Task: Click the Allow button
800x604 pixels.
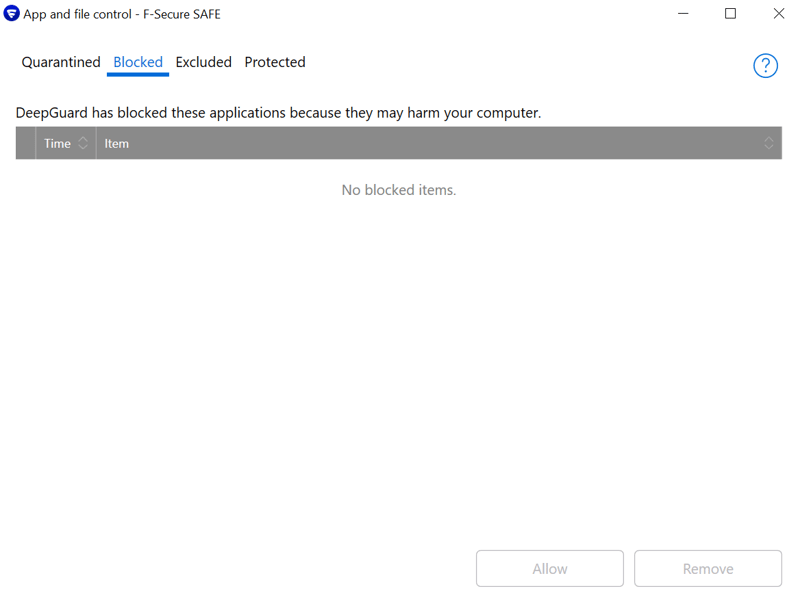Action: coord(549,568)
